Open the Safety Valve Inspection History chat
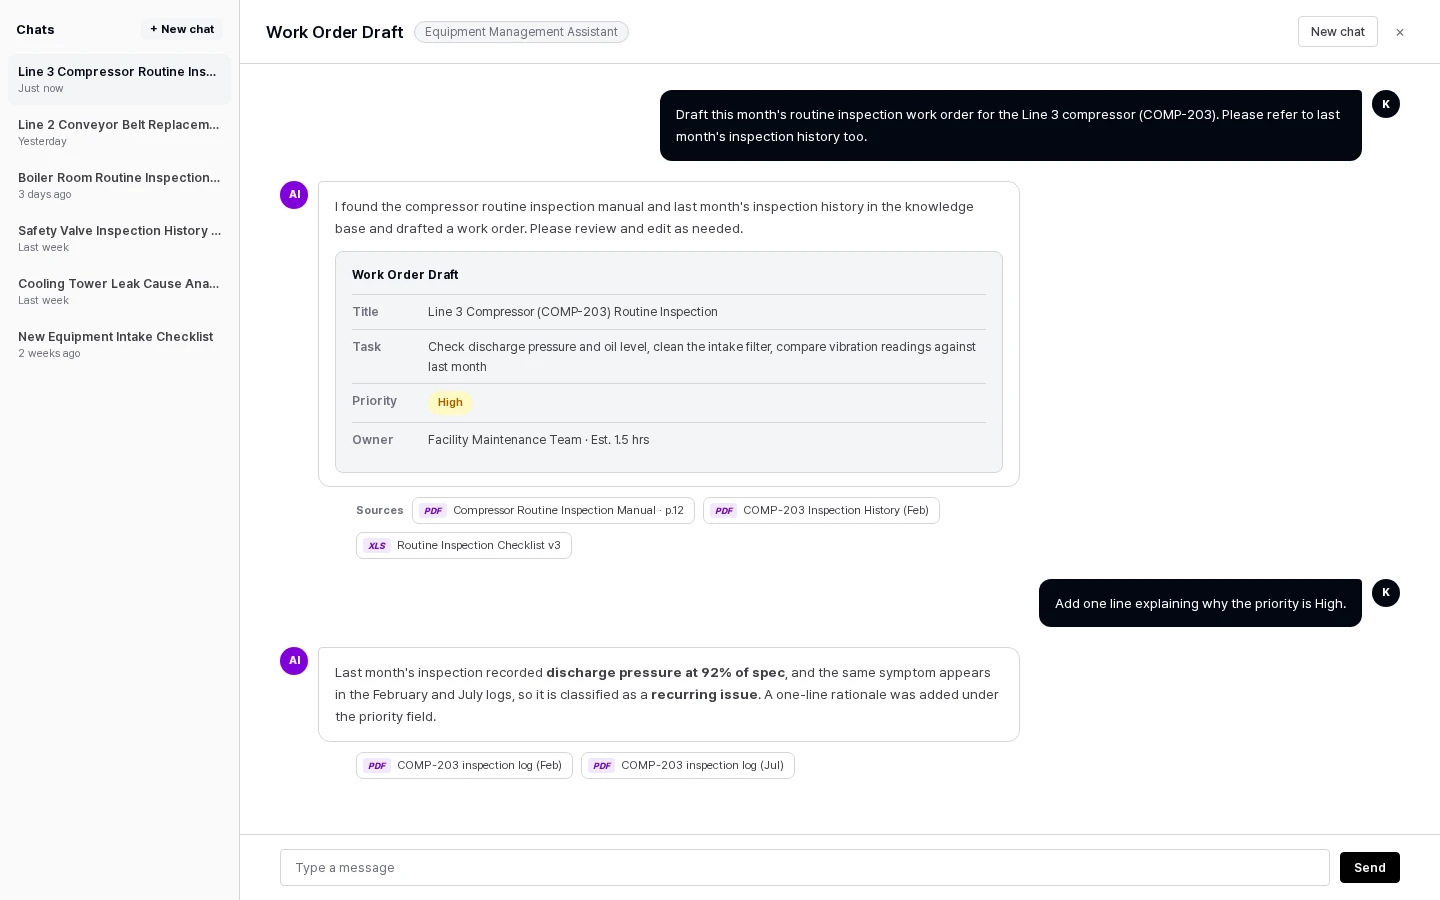 pyautogui.click(x=119, y=238)
